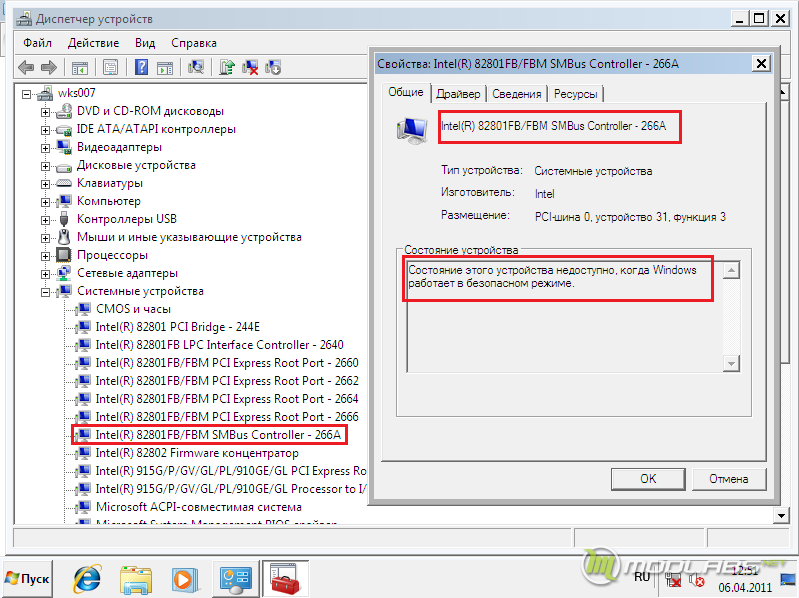The width and height of the screenshot is (799, 598).
Task: Switch to the Сведения tab
Action: [x=517, y=94]
